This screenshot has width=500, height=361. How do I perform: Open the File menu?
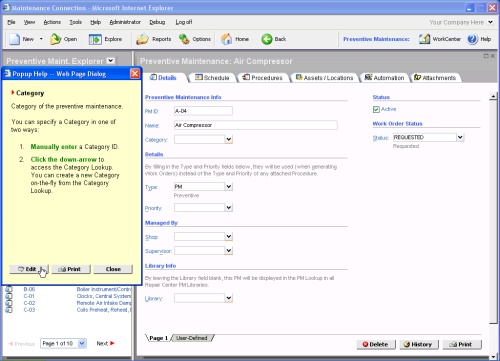pos(11,22)
